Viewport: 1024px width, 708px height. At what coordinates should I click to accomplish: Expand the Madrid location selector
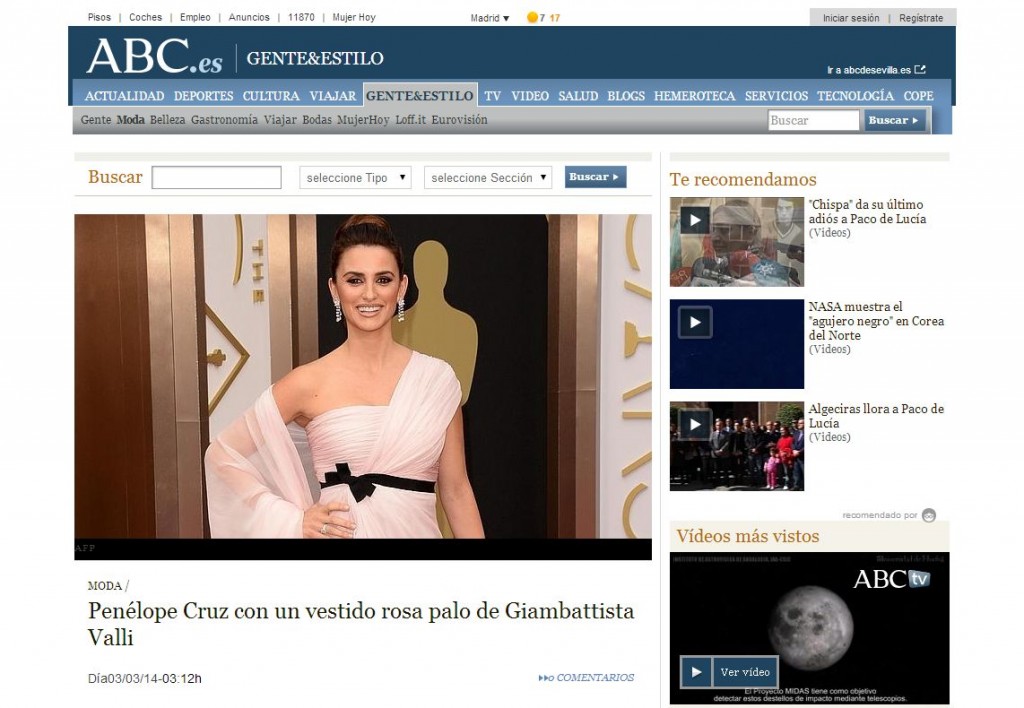click(x=490, y=17)
